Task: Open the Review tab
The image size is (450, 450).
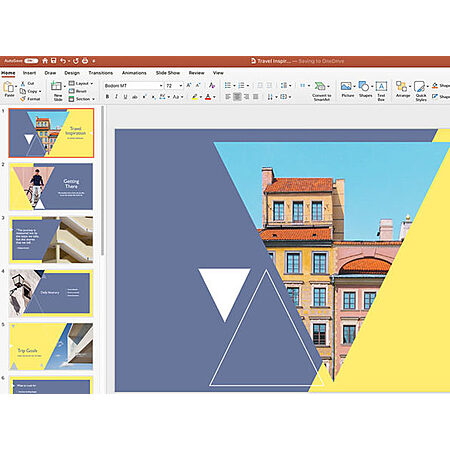Action: (197, 73)
